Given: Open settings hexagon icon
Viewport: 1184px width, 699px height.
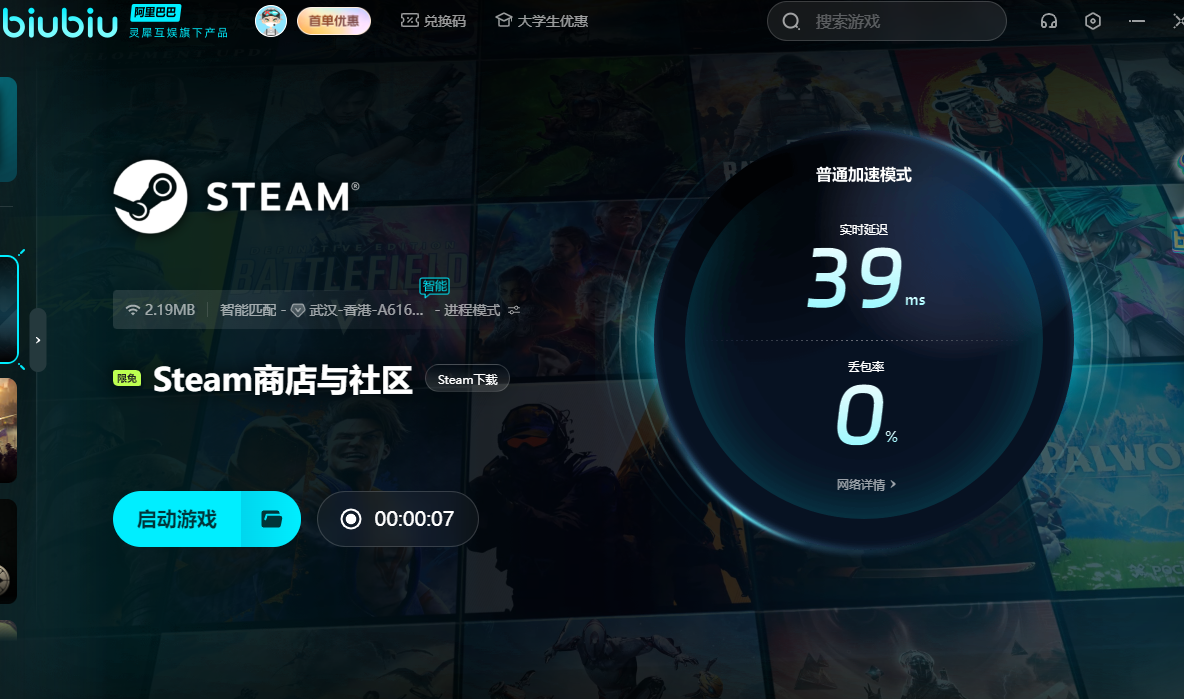Looking at the screenshot, I should [x=1093, y=21].
